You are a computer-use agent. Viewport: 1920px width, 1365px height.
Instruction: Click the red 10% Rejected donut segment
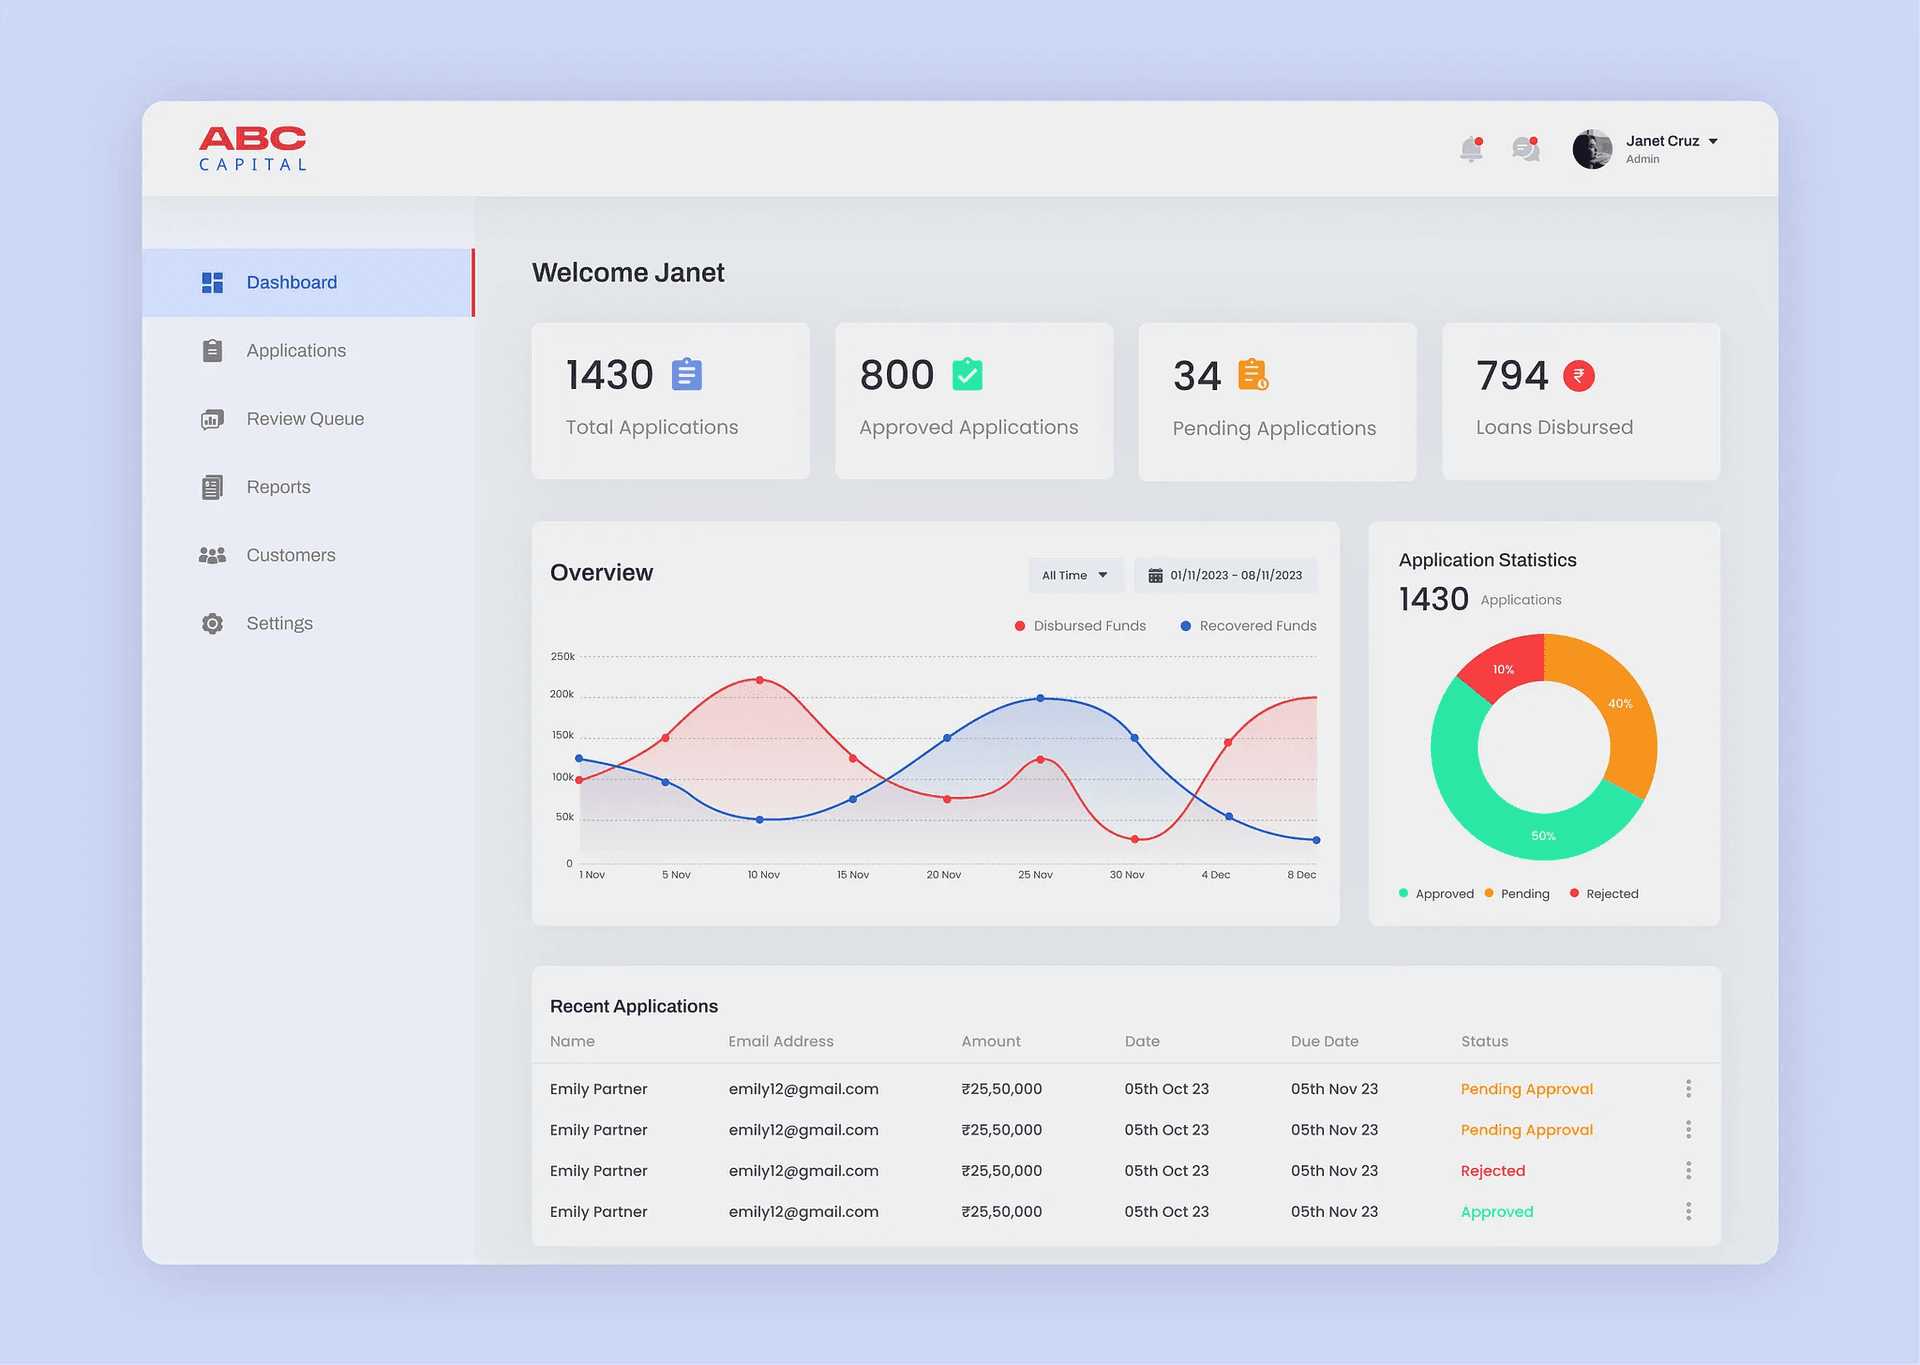point(1506,668)
